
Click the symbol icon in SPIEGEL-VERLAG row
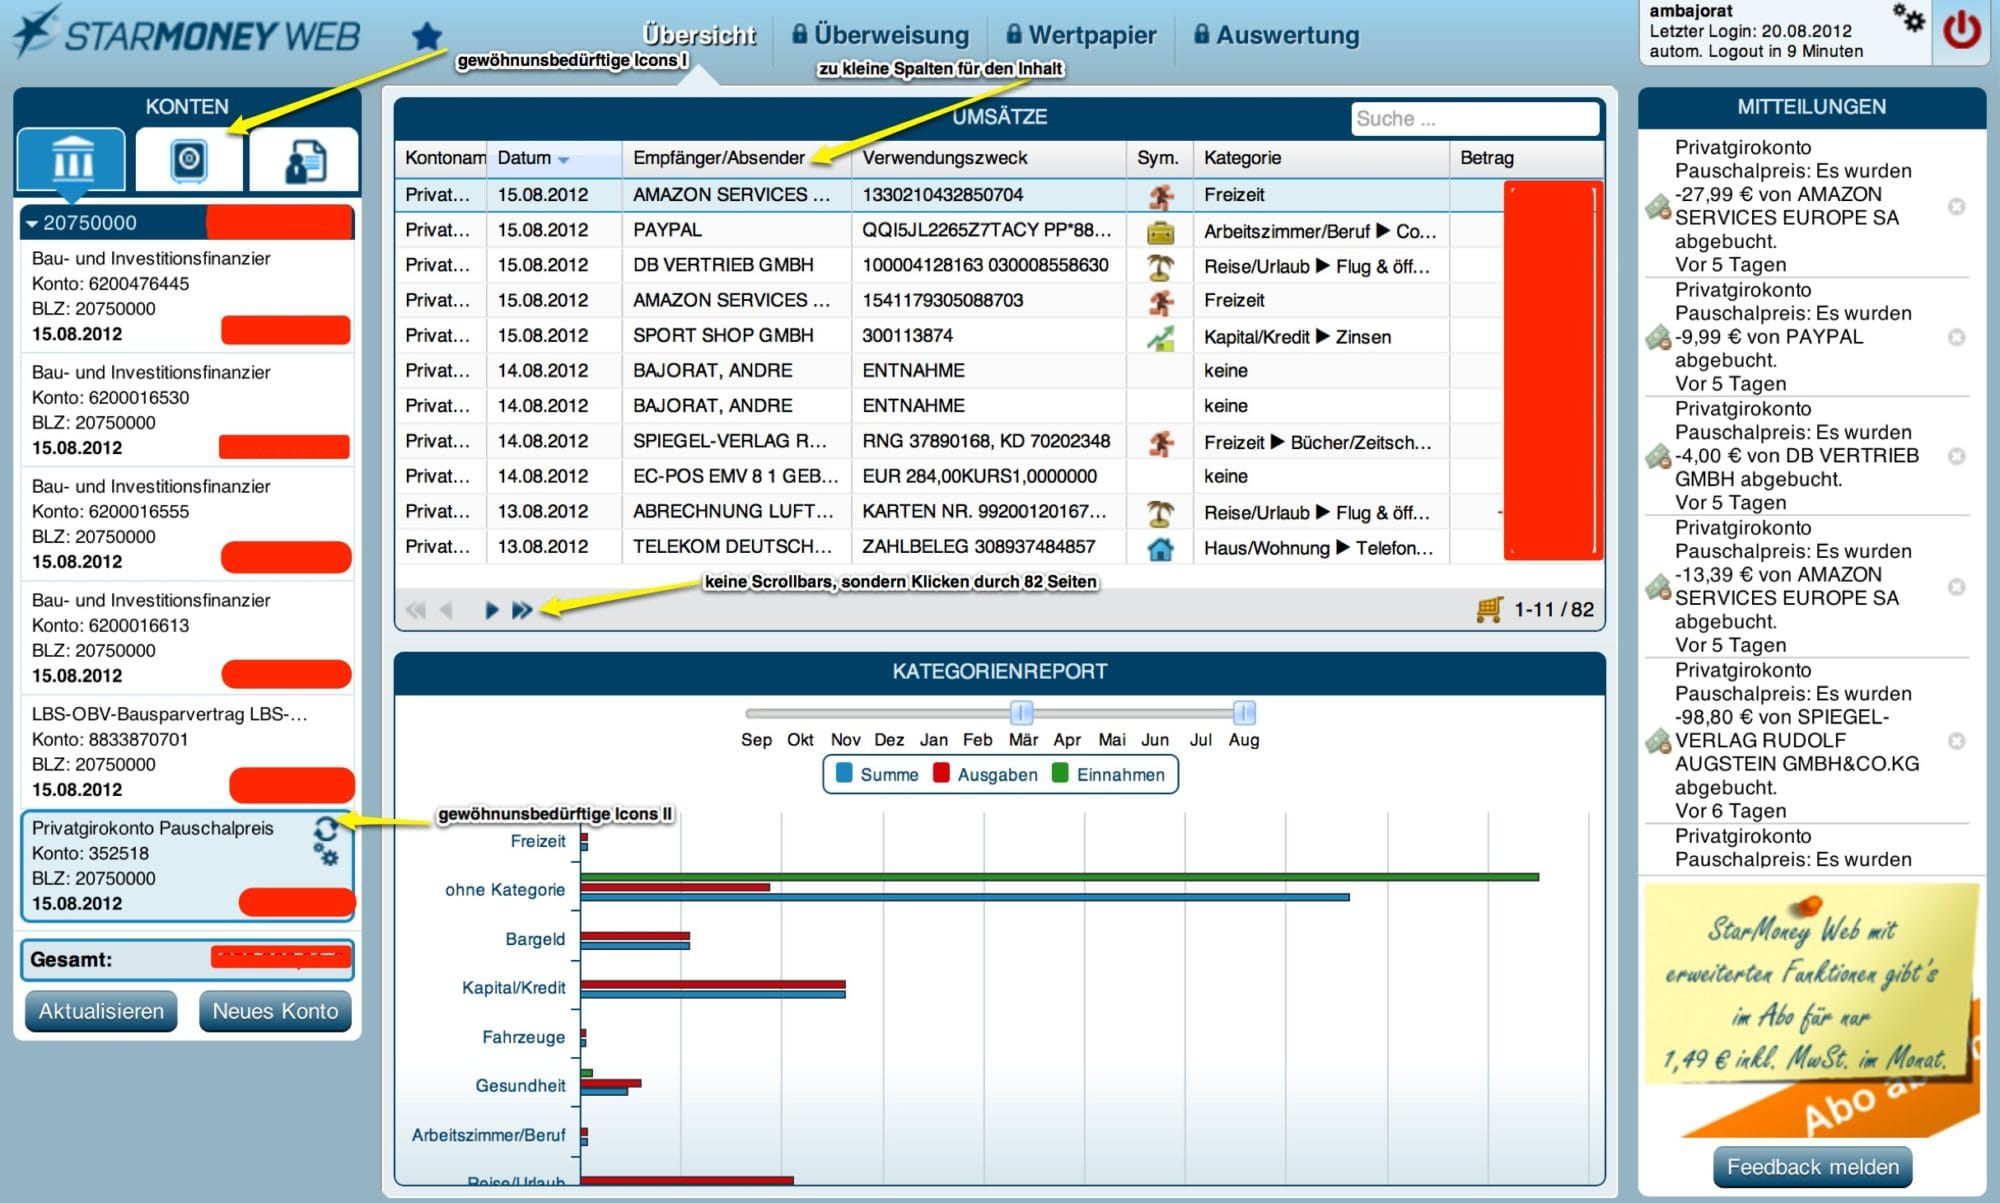pos(1160,443)
